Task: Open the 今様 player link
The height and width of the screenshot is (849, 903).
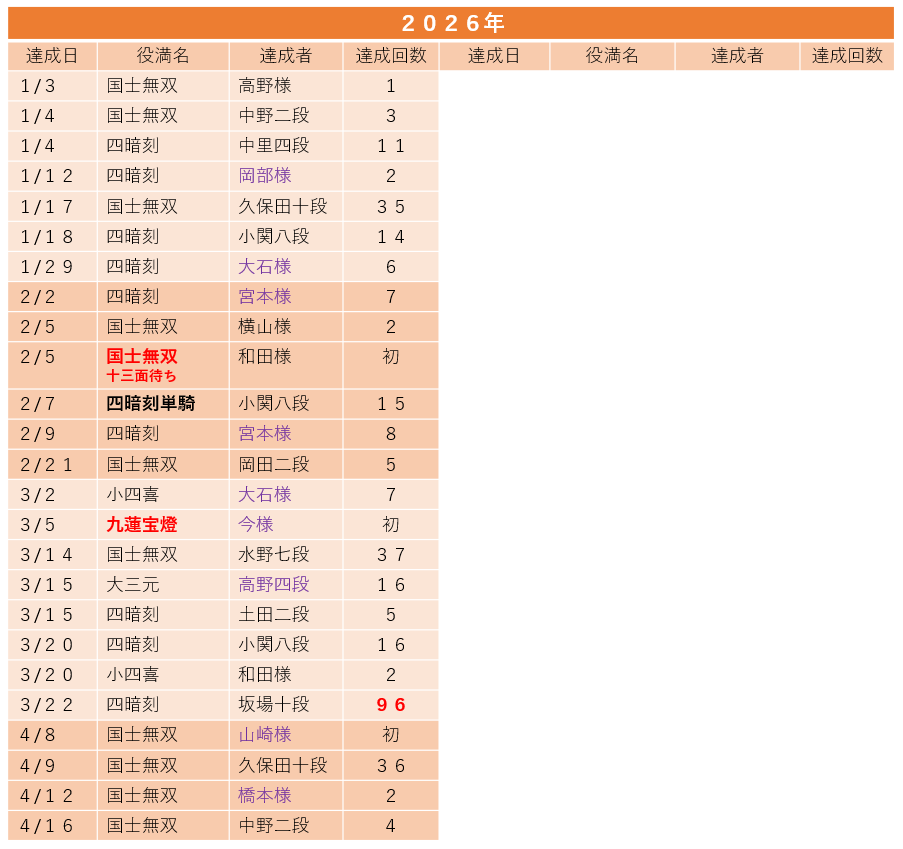Action: [256, 525]
